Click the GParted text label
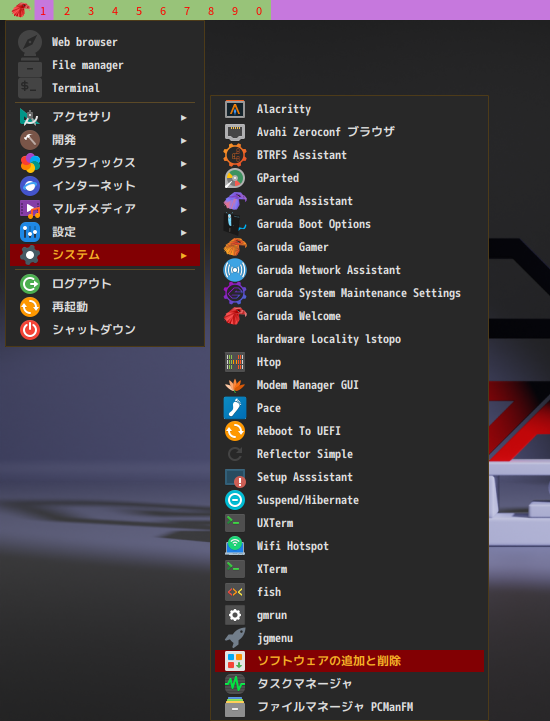 [x=278, y=178]
